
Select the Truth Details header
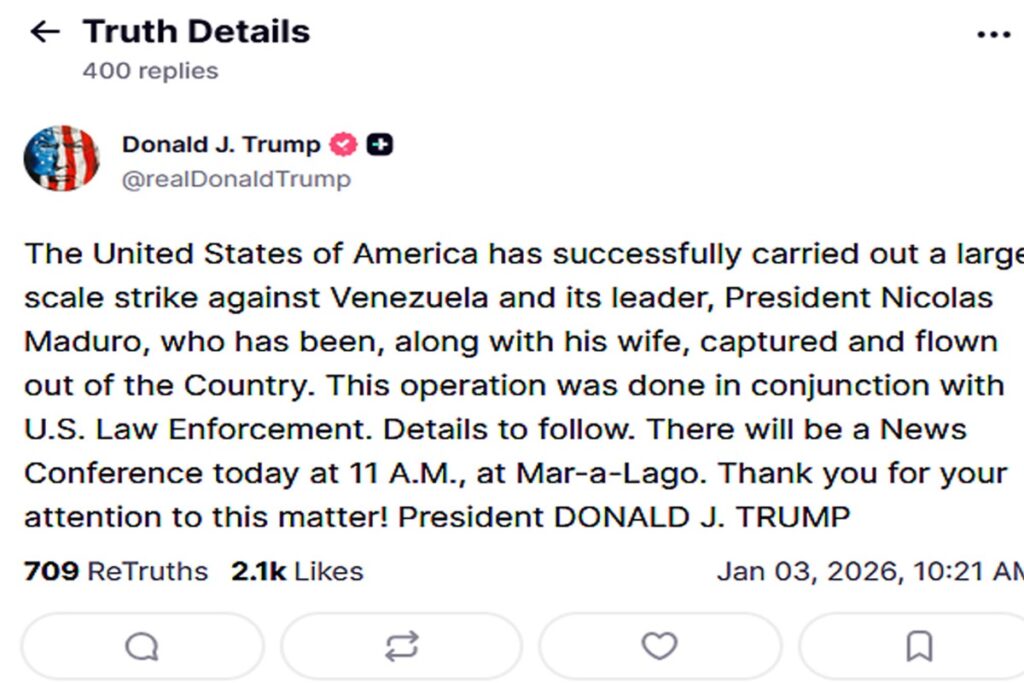click(x=197, y=31)
